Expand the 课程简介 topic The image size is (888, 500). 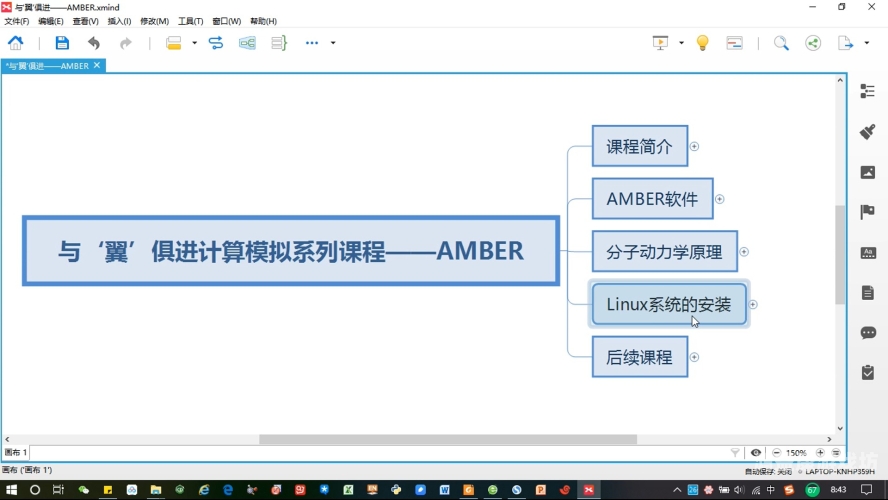pyautogui.click(x=694, y=147)
